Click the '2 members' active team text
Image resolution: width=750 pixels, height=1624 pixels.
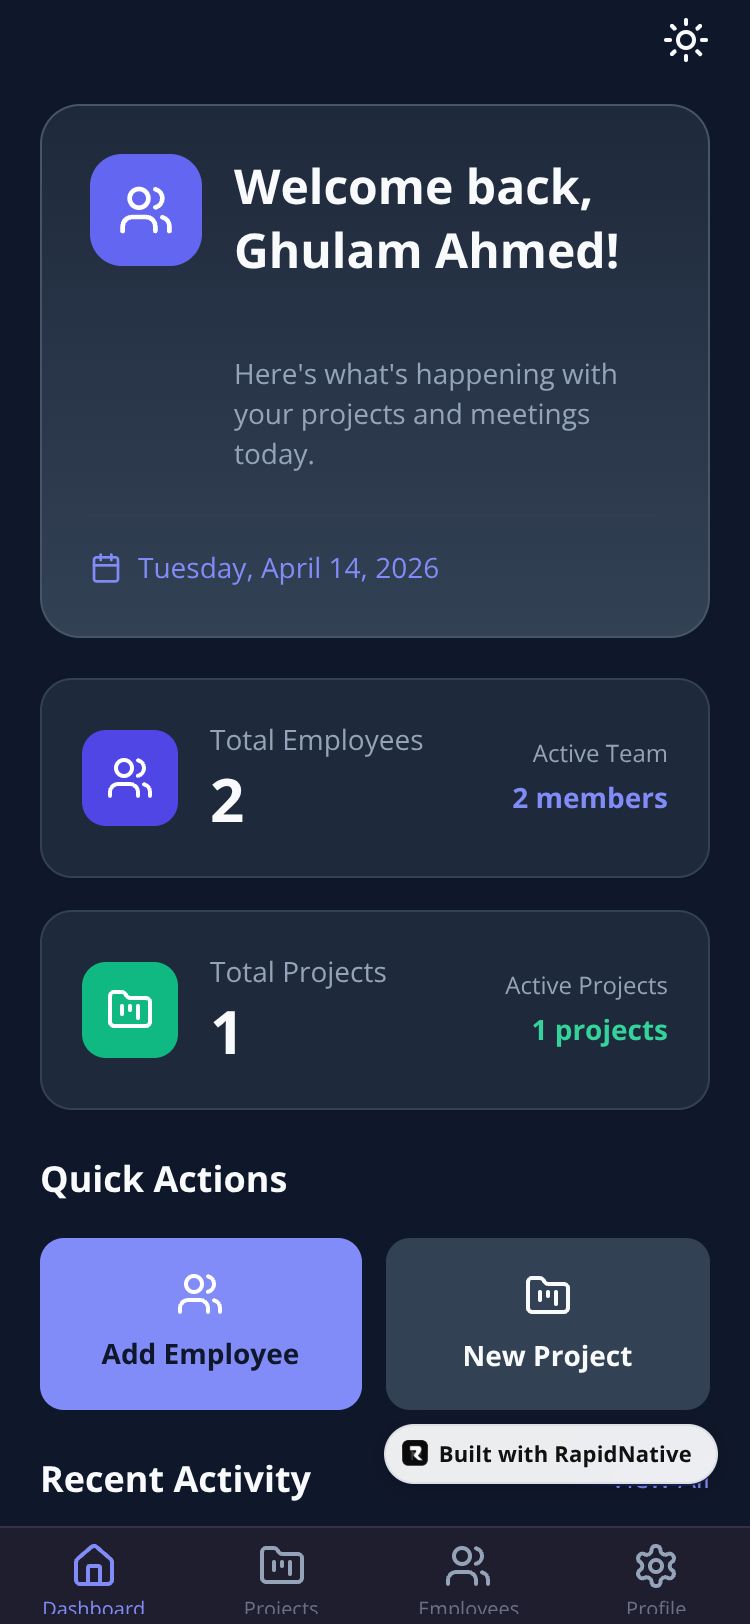(x=590, y=798)
